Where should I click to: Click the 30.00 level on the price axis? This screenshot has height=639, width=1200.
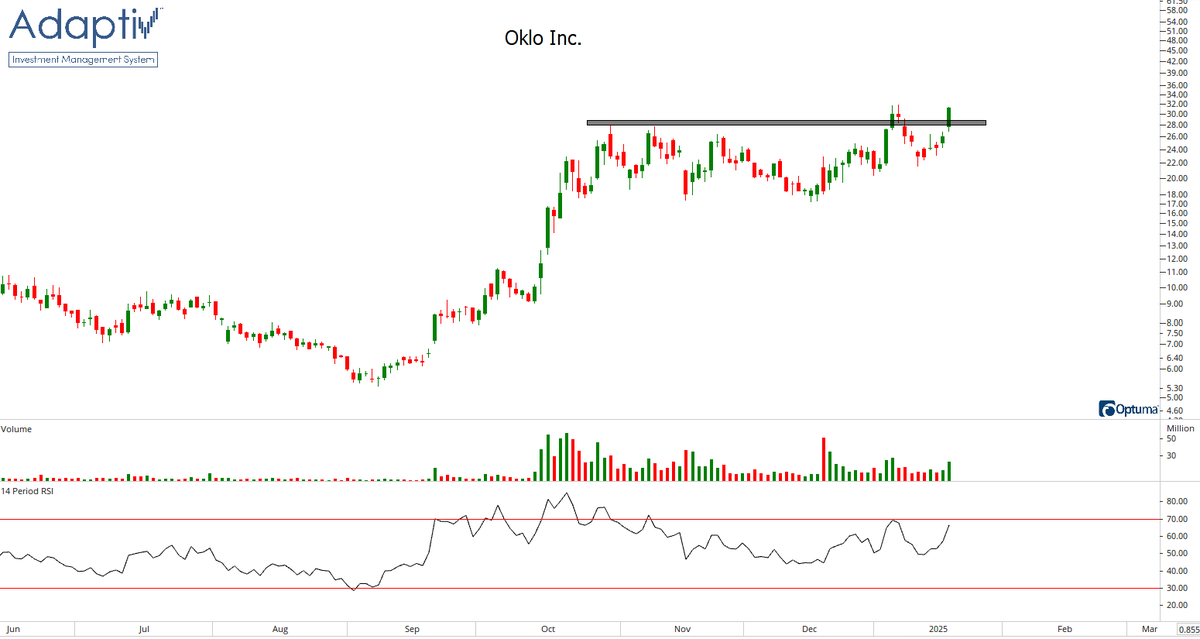(x=1176, y=114)
